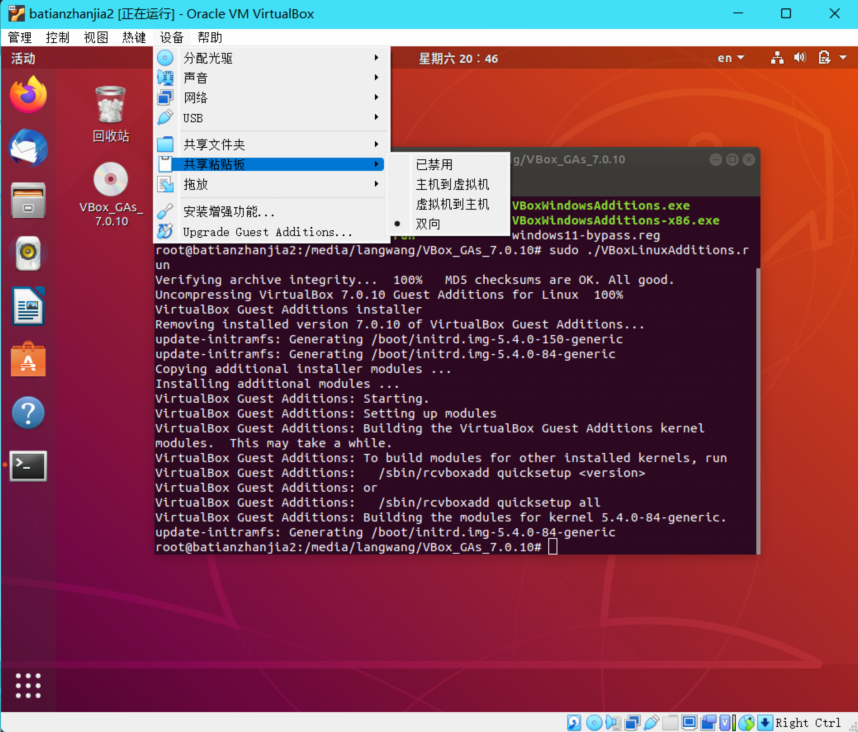Expand the USB submenu

click(x=271, y=118)
